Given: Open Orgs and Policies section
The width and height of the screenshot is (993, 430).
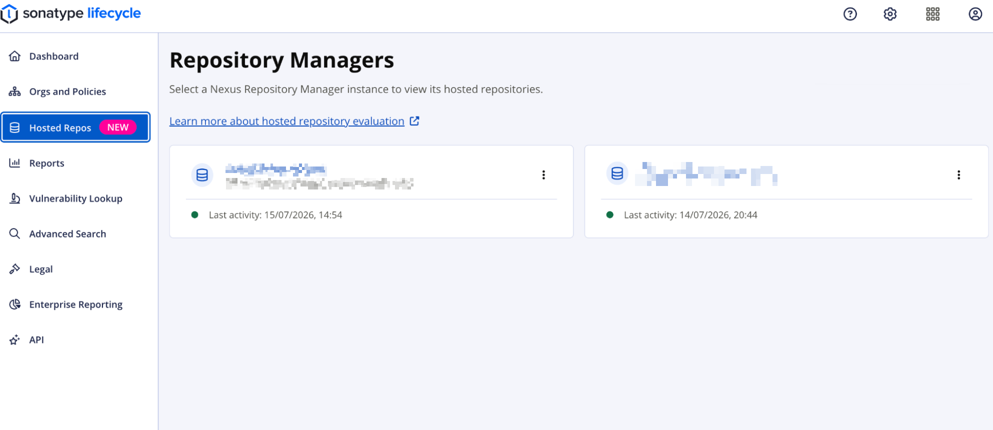Looking at the screenshot, I should 75,92.
